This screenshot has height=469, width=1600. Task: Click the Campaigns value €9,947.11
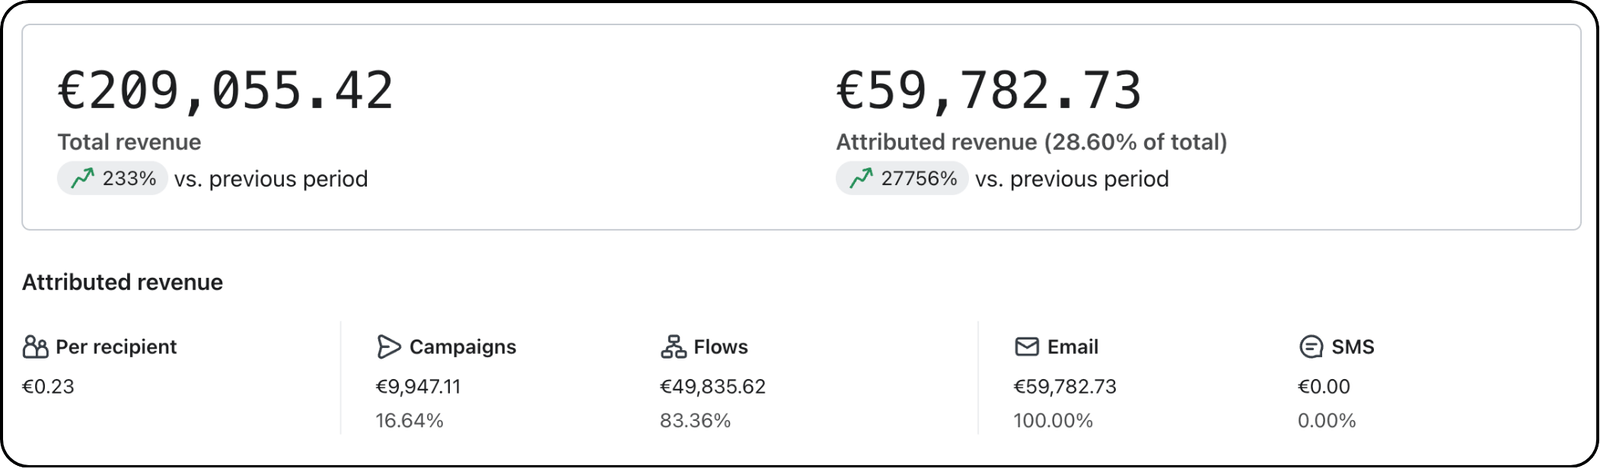click(418, 387)
